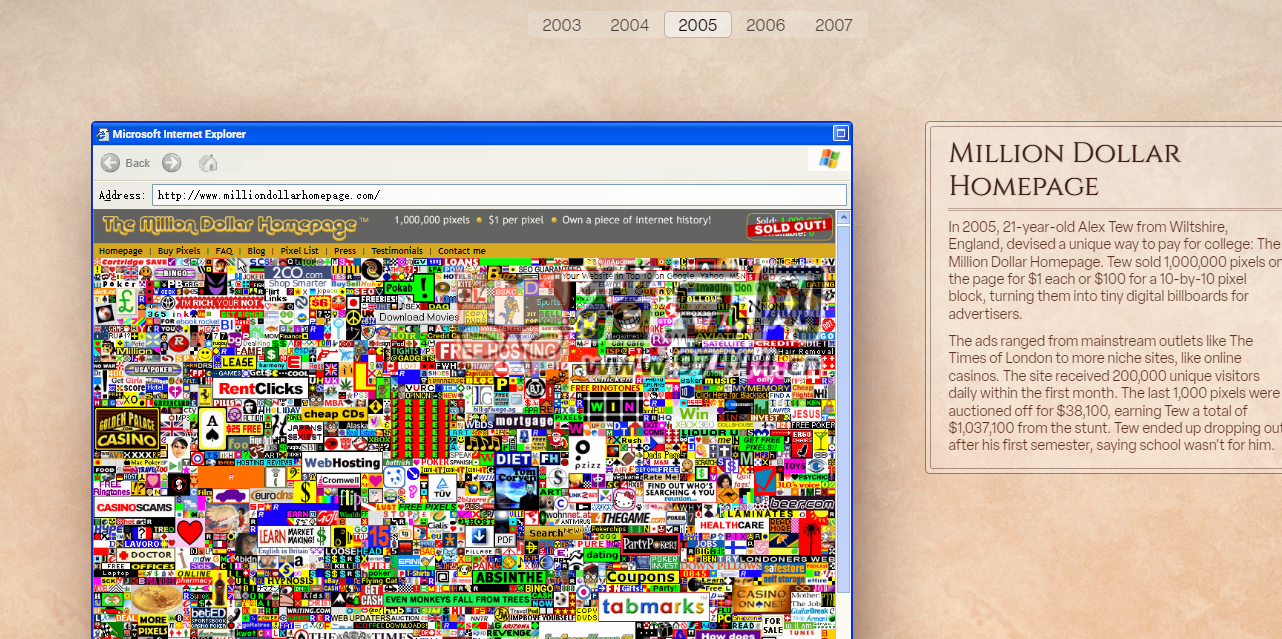Click the scrollbar up arrow

(x=843, y=217)
